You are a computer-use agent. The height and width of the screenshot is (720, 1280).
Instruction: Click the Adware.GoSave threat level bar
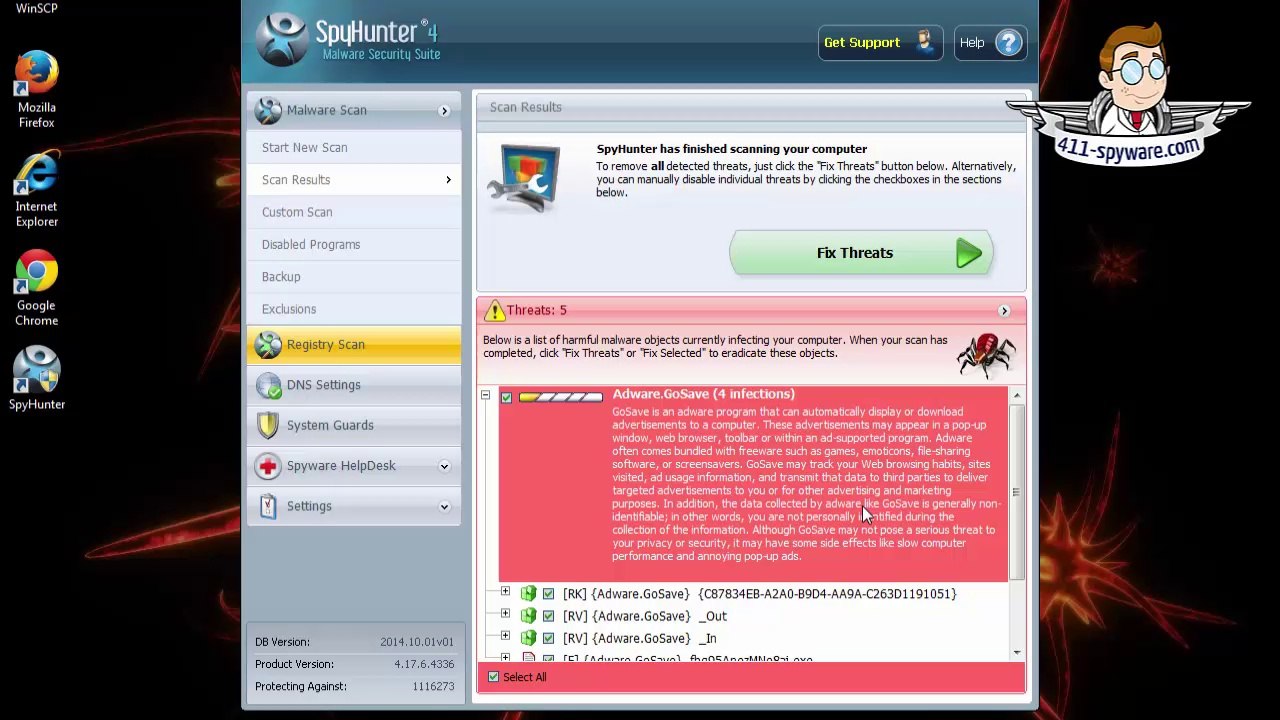tap(560, 398)
